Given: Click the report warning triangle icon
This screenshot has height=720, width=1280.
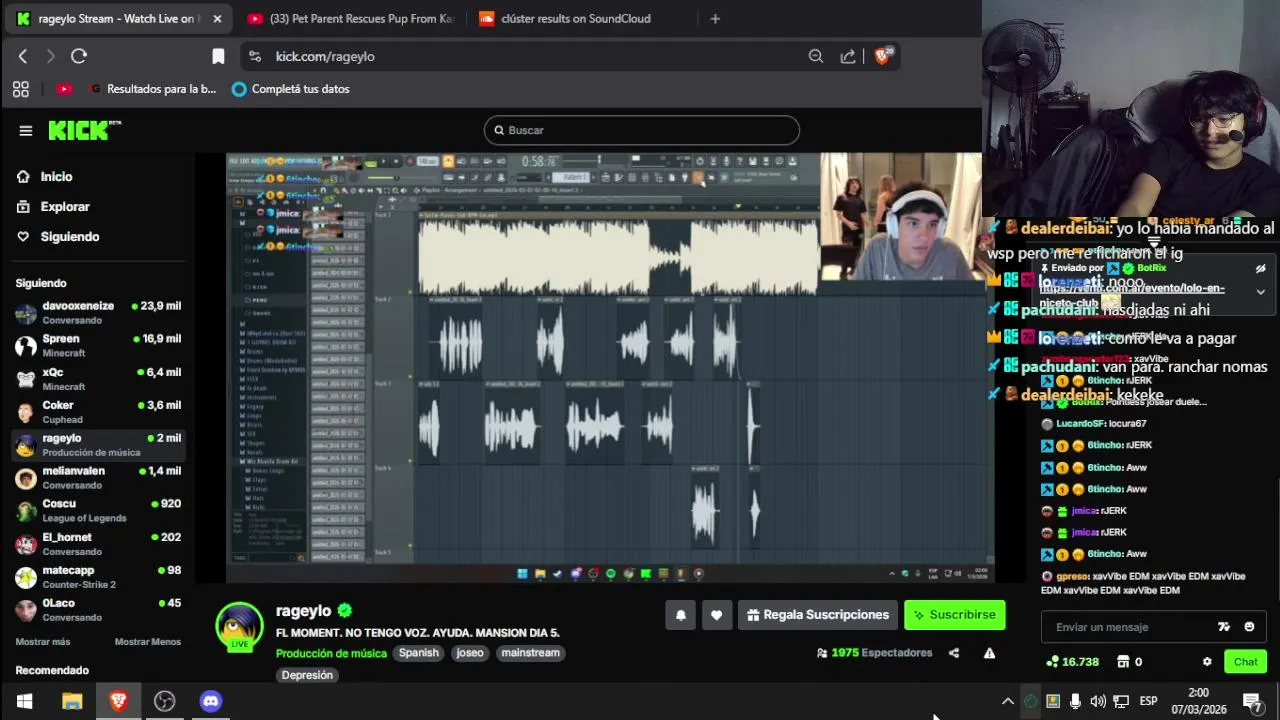Looking at the screenshot, I should [989, 653].
